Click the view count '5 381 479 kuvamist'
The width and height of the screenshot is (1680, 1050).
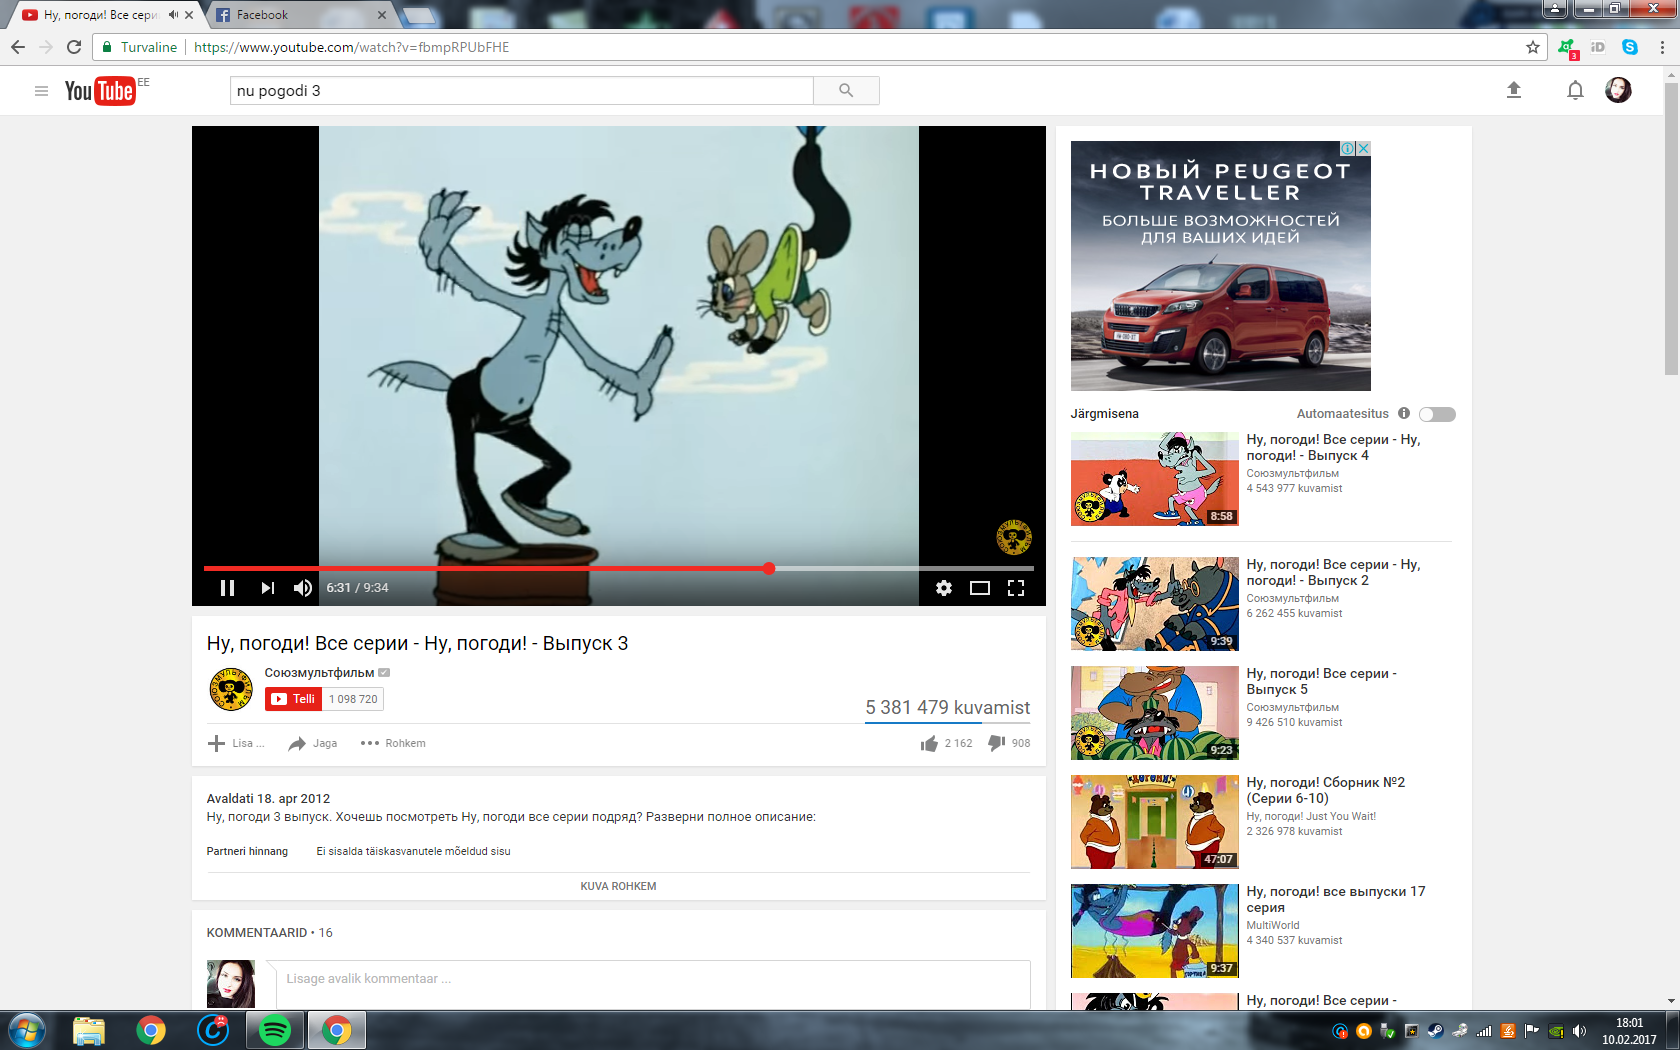[x=947, y=707]
